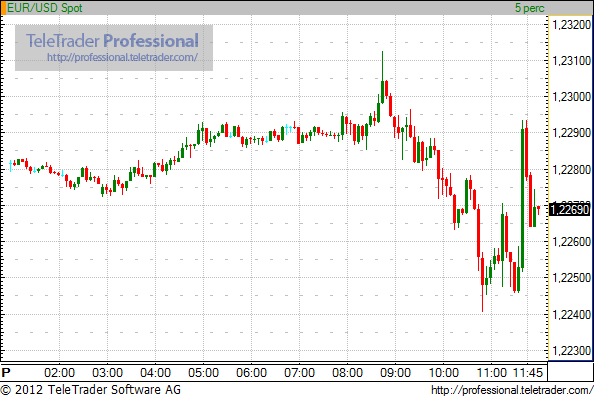Click the orange marker beside EUR/USD Spot

(x=3, y=8)
